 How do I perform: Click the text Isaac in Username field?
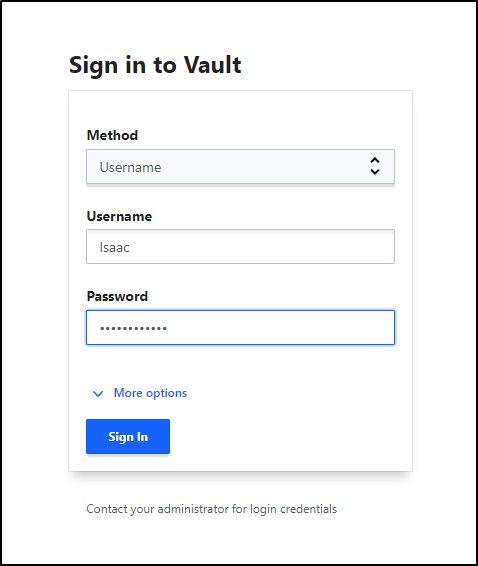click(x=114, y=248)
